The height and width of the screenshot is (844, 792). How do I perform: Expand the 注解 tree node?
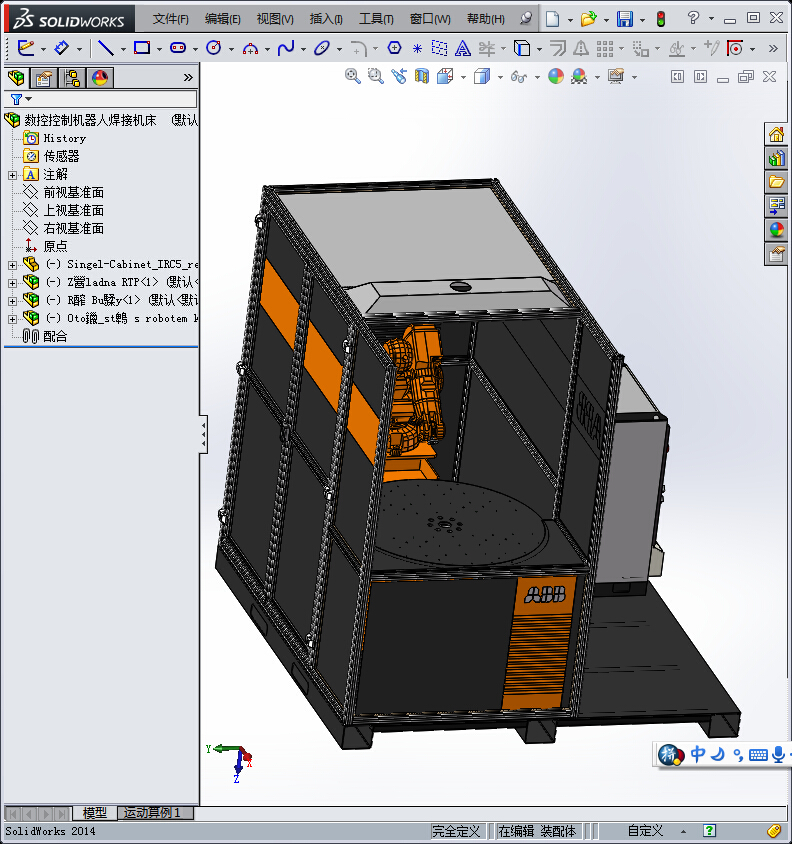[12, 175]
